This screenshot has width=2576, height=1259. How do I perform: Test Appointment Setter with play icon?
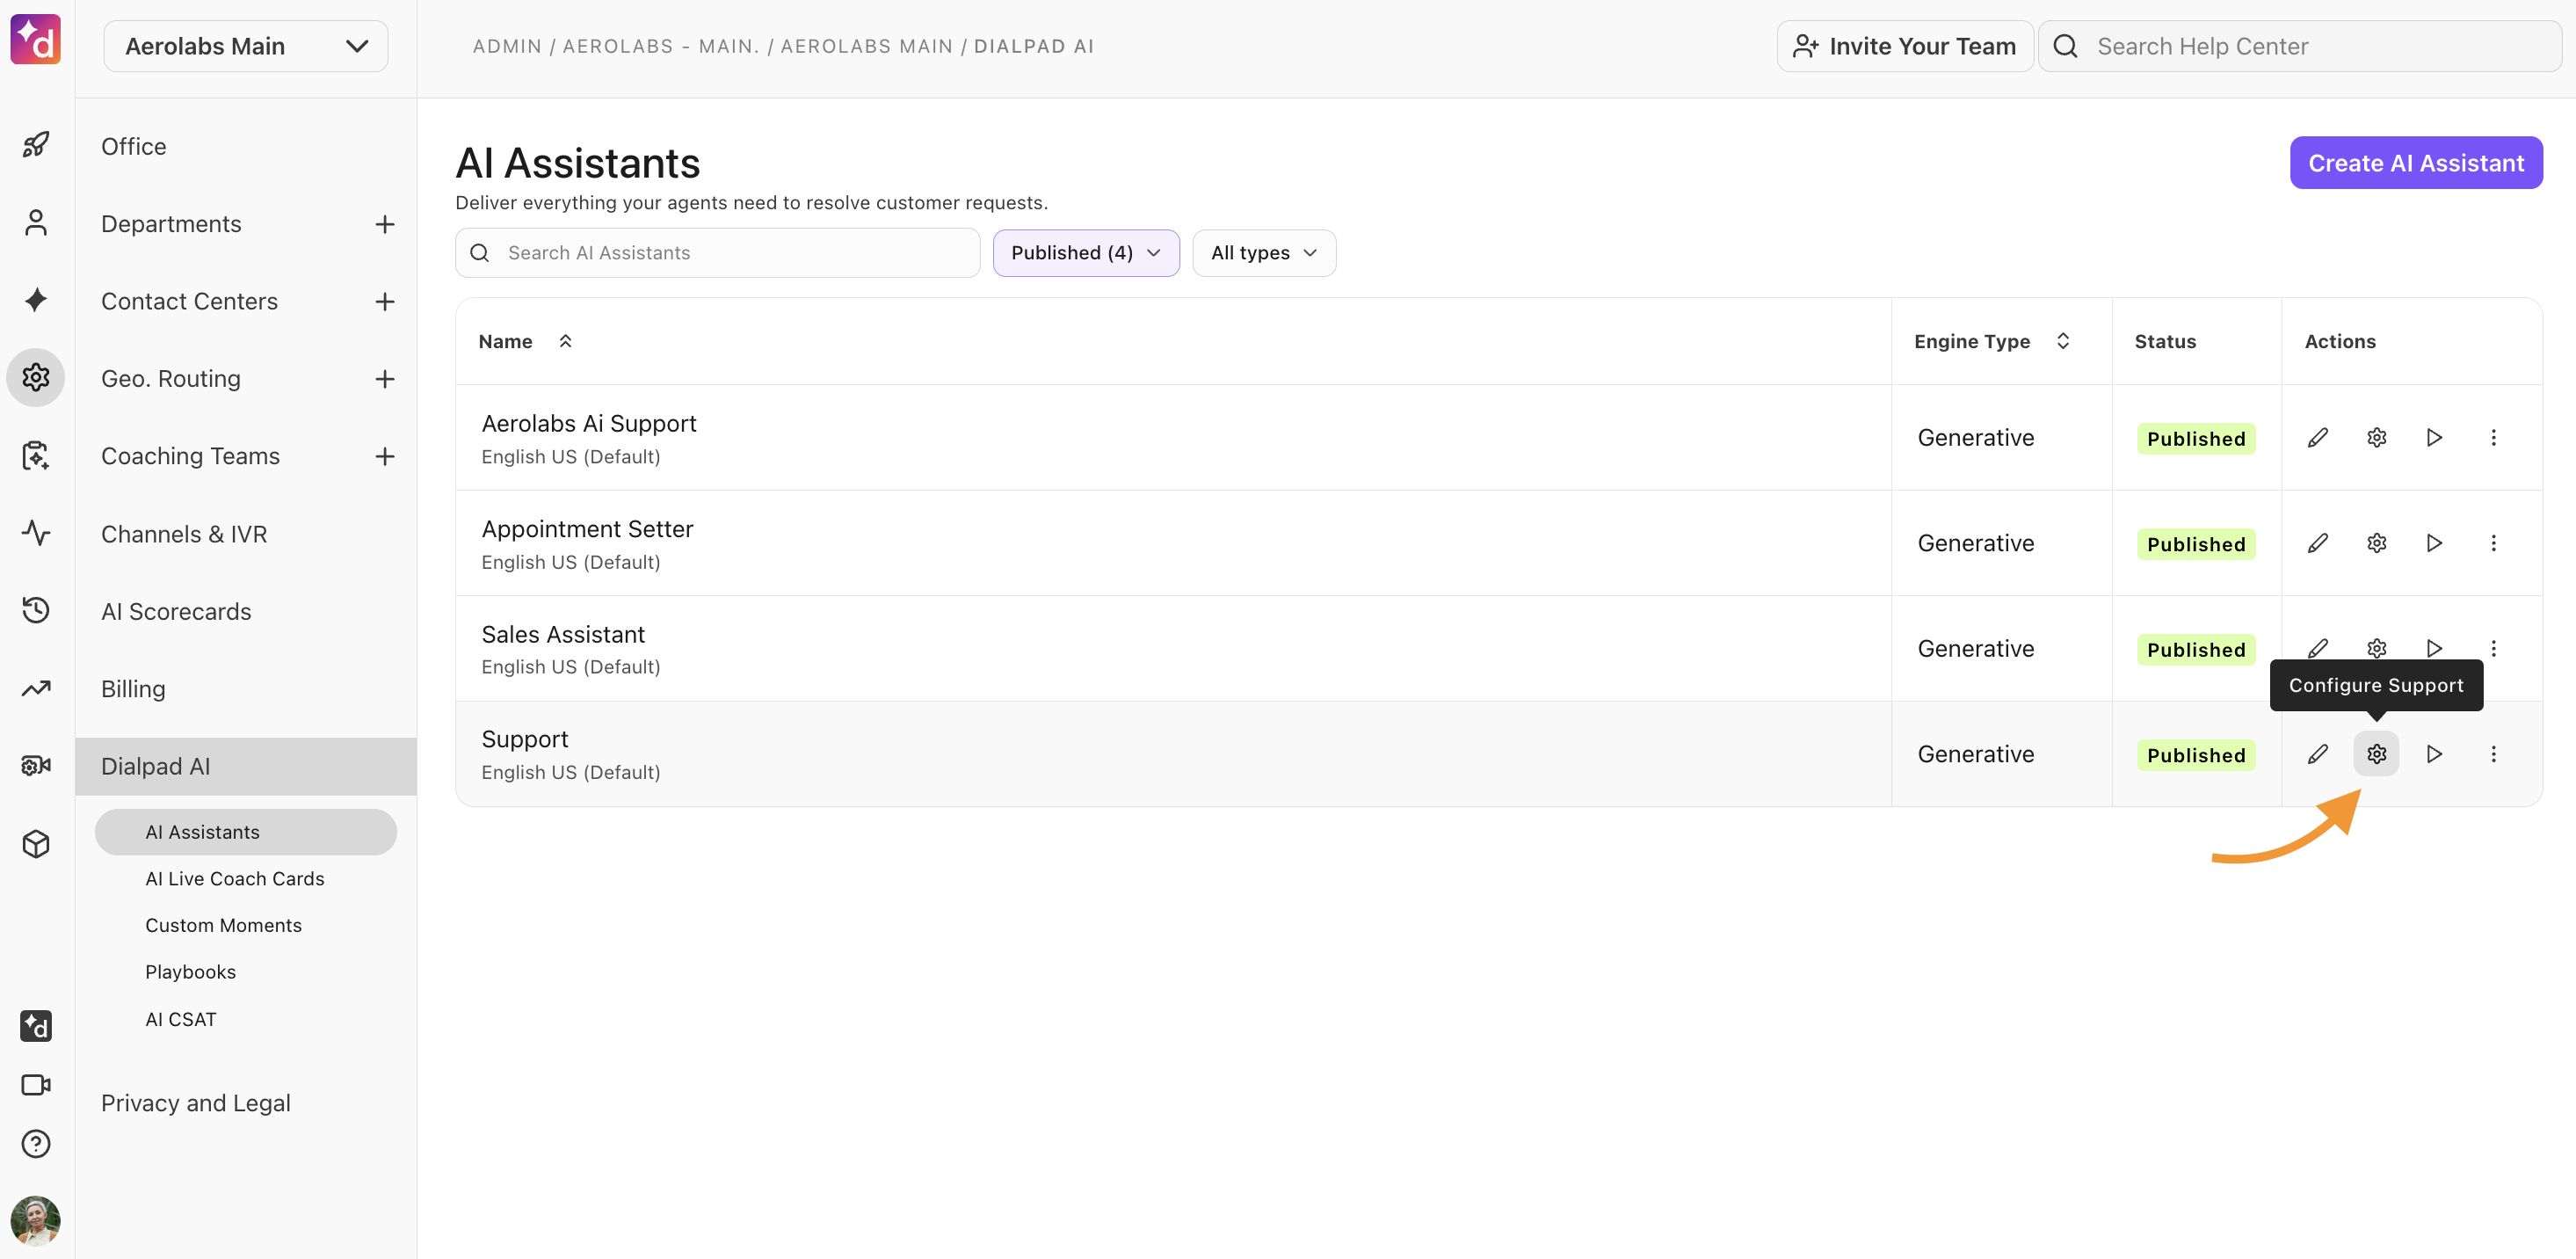pos(2435,543)
